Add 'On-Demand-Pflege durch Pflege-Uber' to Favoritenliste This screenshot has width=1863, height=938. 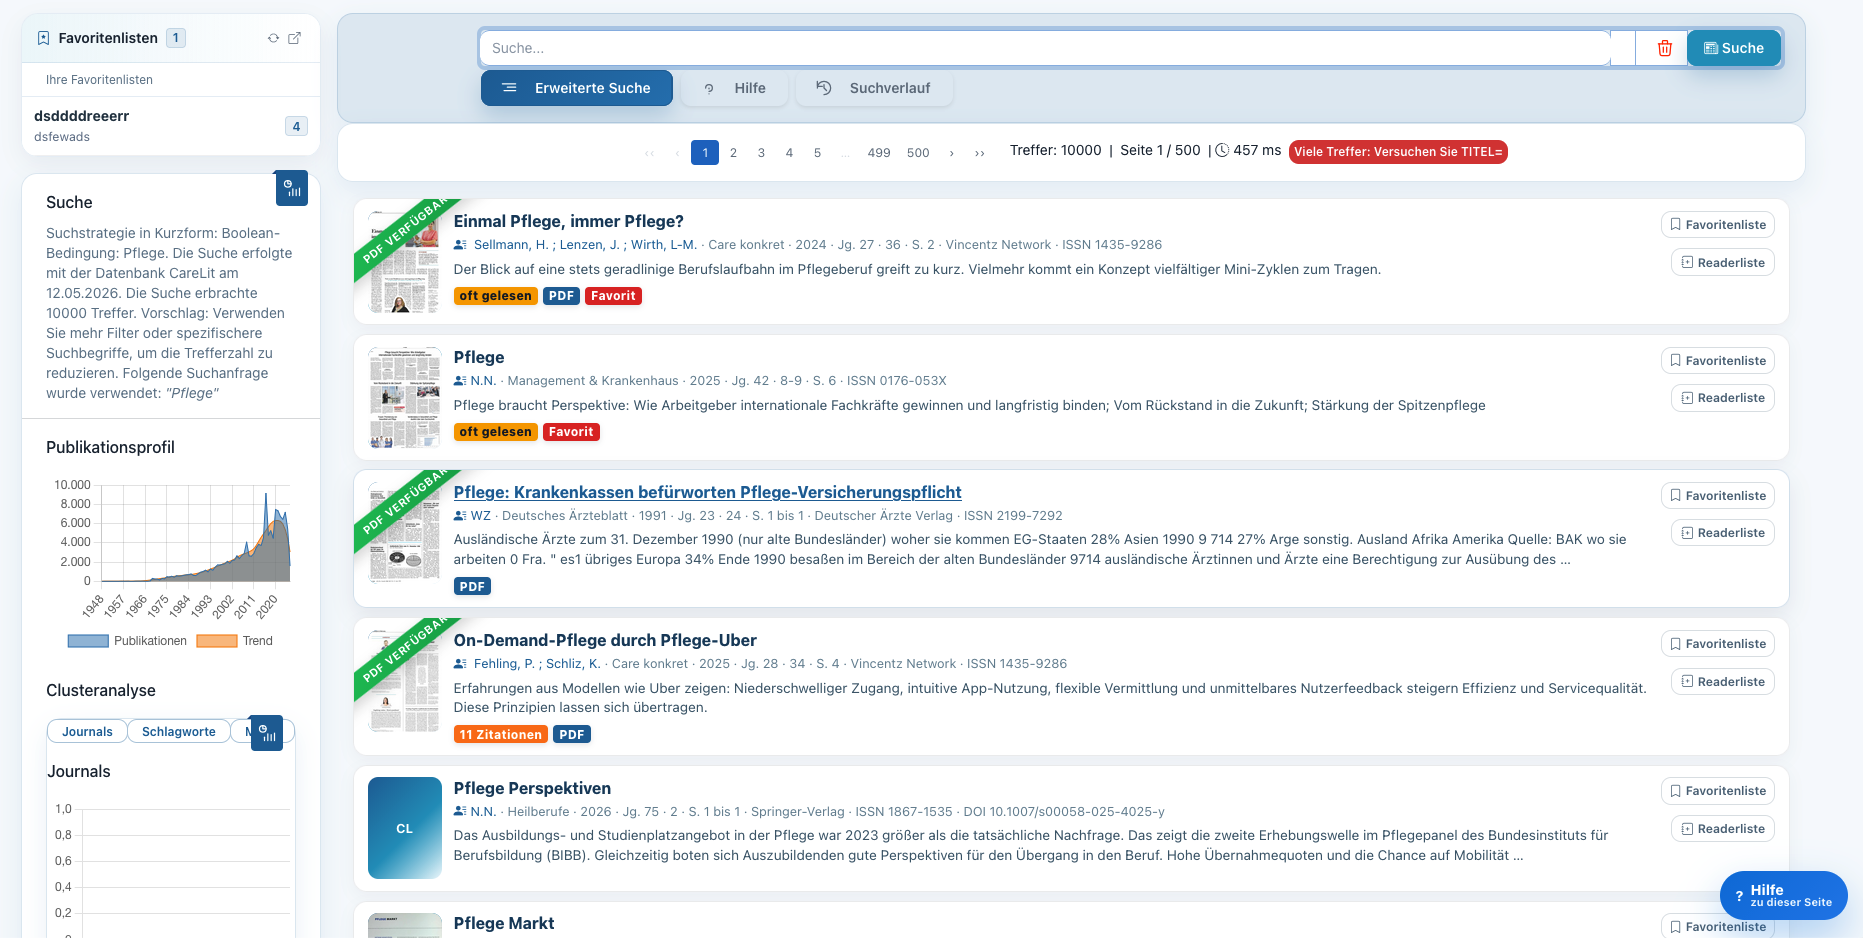click(x=1718, y=644)
